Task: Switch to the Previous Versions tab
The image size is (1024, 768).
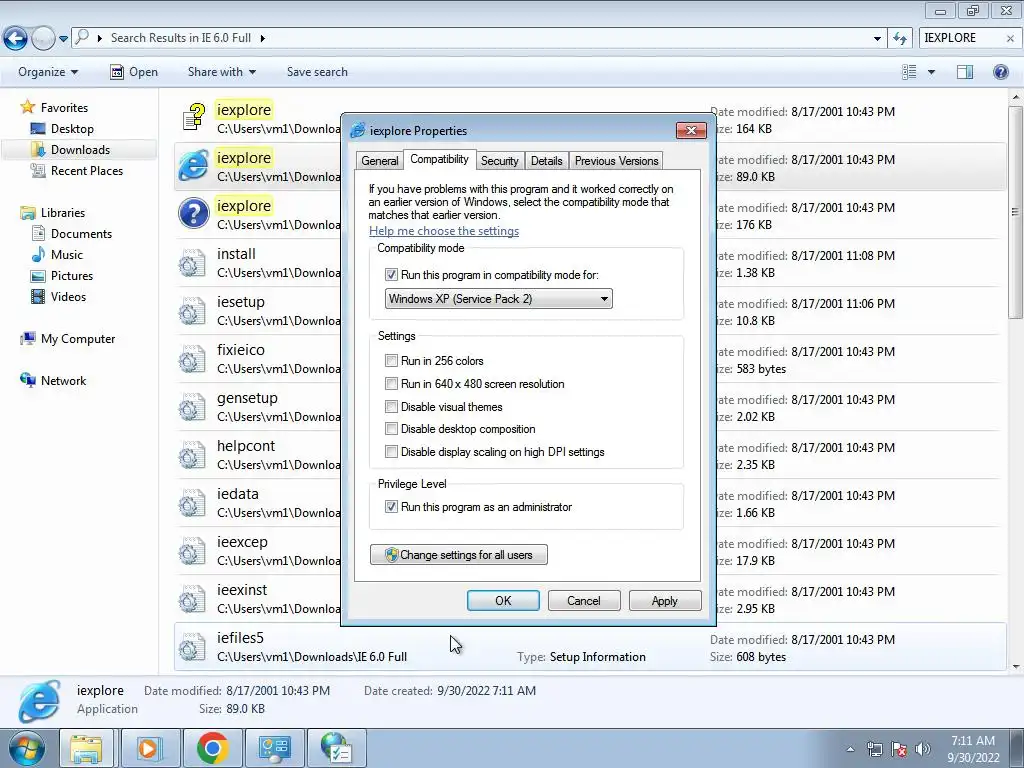Action: click(x=616, y=161)
